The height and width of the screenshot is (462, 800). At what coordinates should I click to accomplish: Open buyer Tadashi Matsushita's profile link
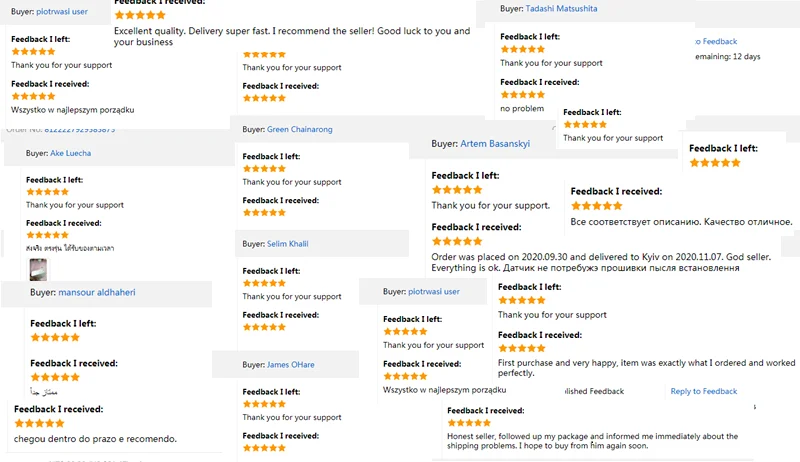[562, 8]
